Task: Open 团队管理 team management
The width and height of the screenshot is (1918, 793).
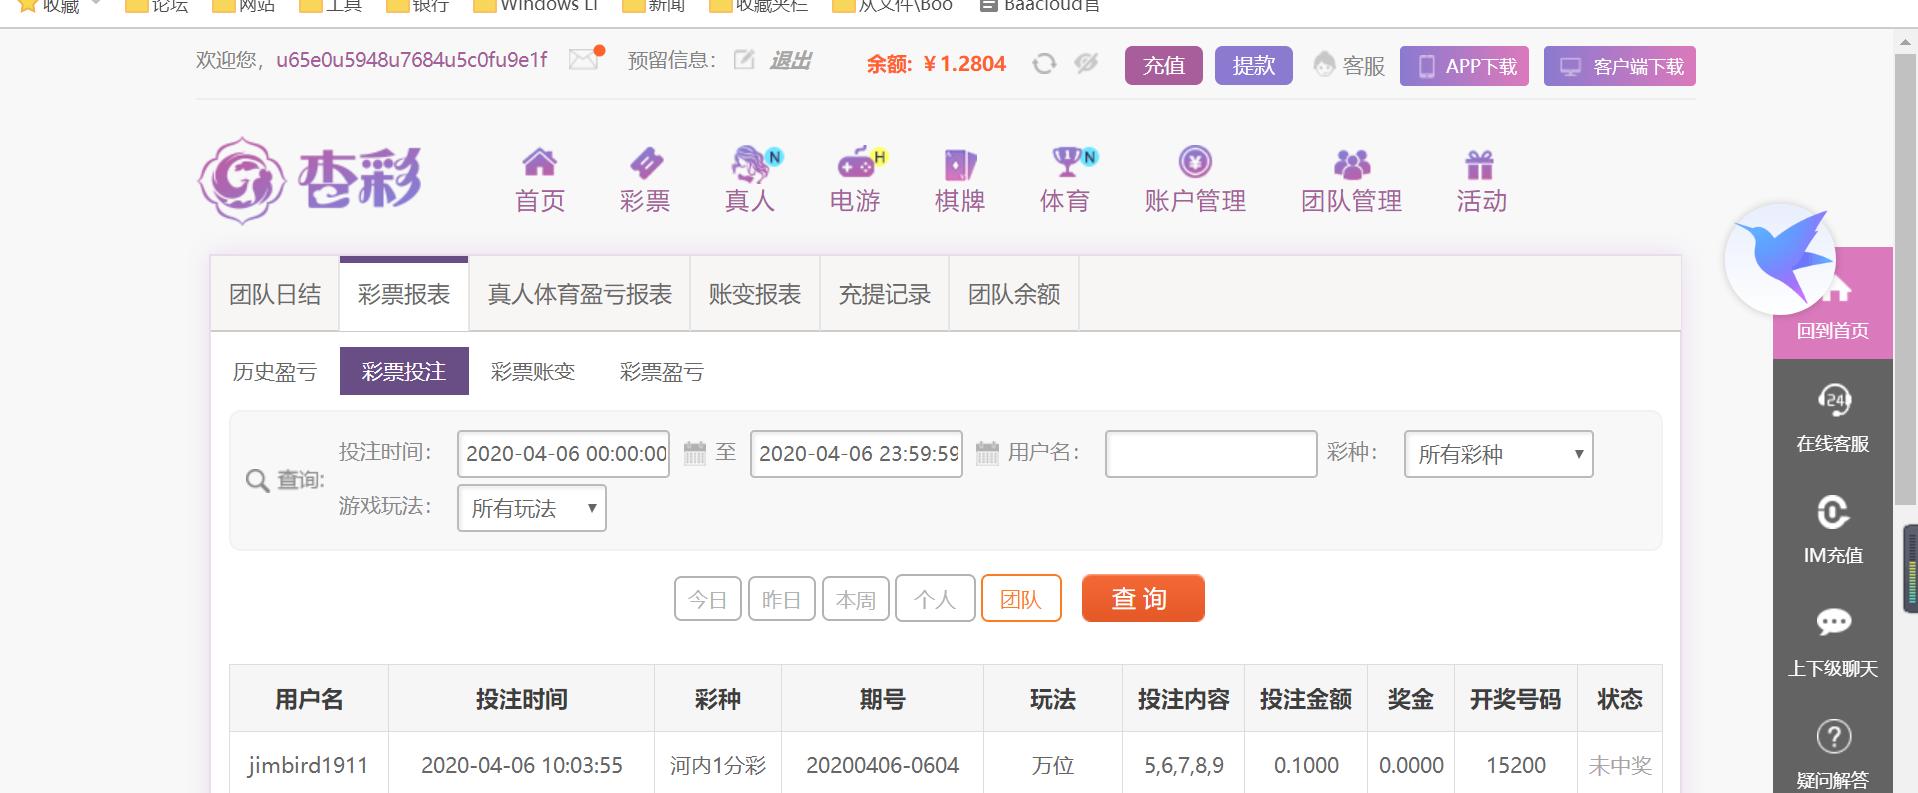Action: coord(1351,181)
